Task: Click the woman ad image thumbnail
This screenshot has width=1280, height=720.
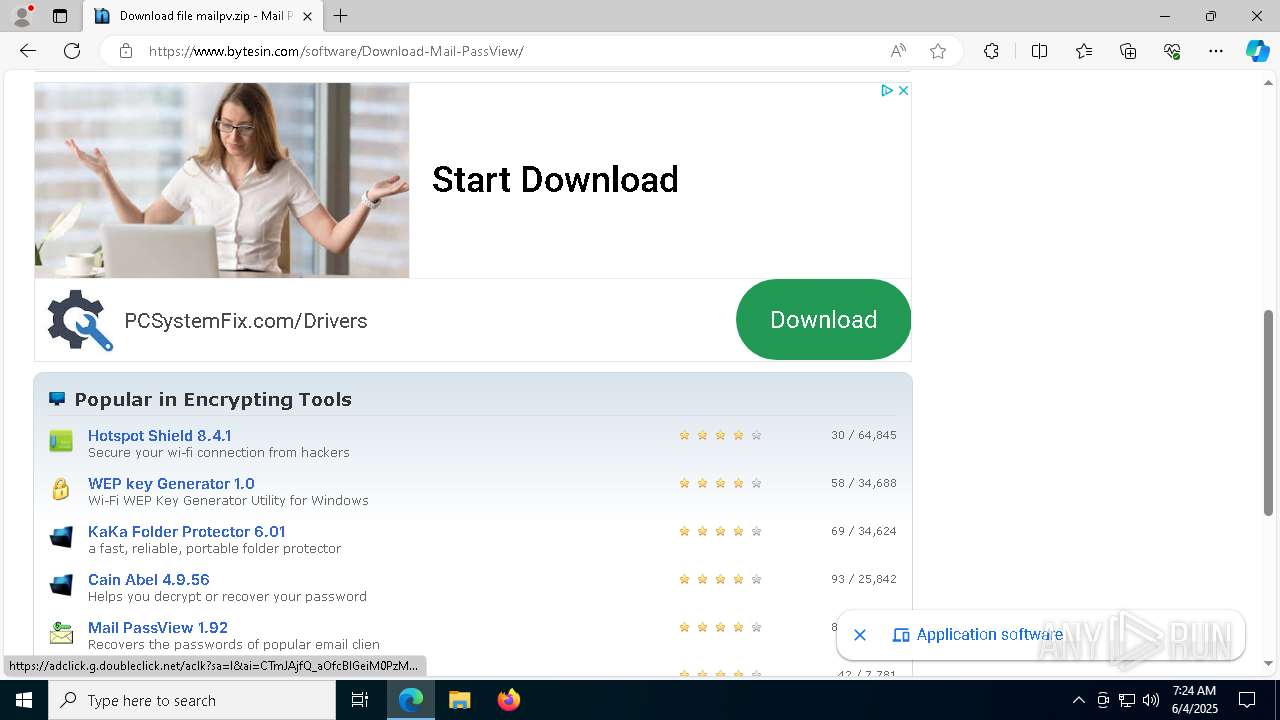Action: pyautogui.click(x=222, y=180)
